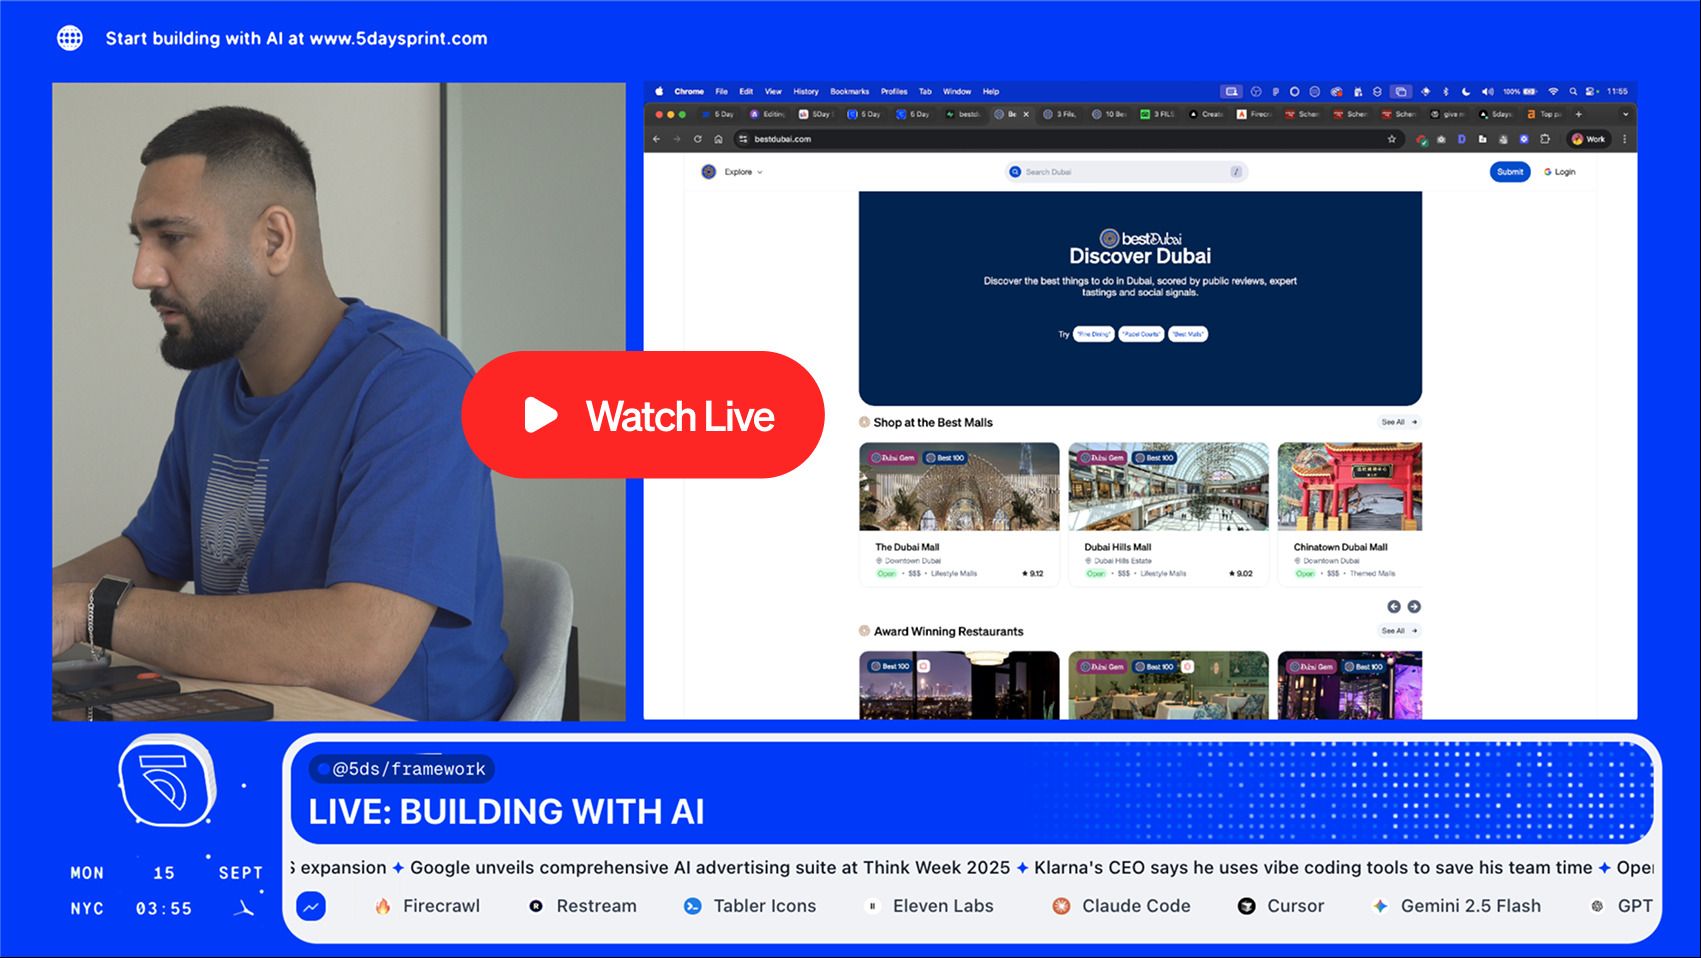Bookmark the page with the star icon

pos(1391,139)
